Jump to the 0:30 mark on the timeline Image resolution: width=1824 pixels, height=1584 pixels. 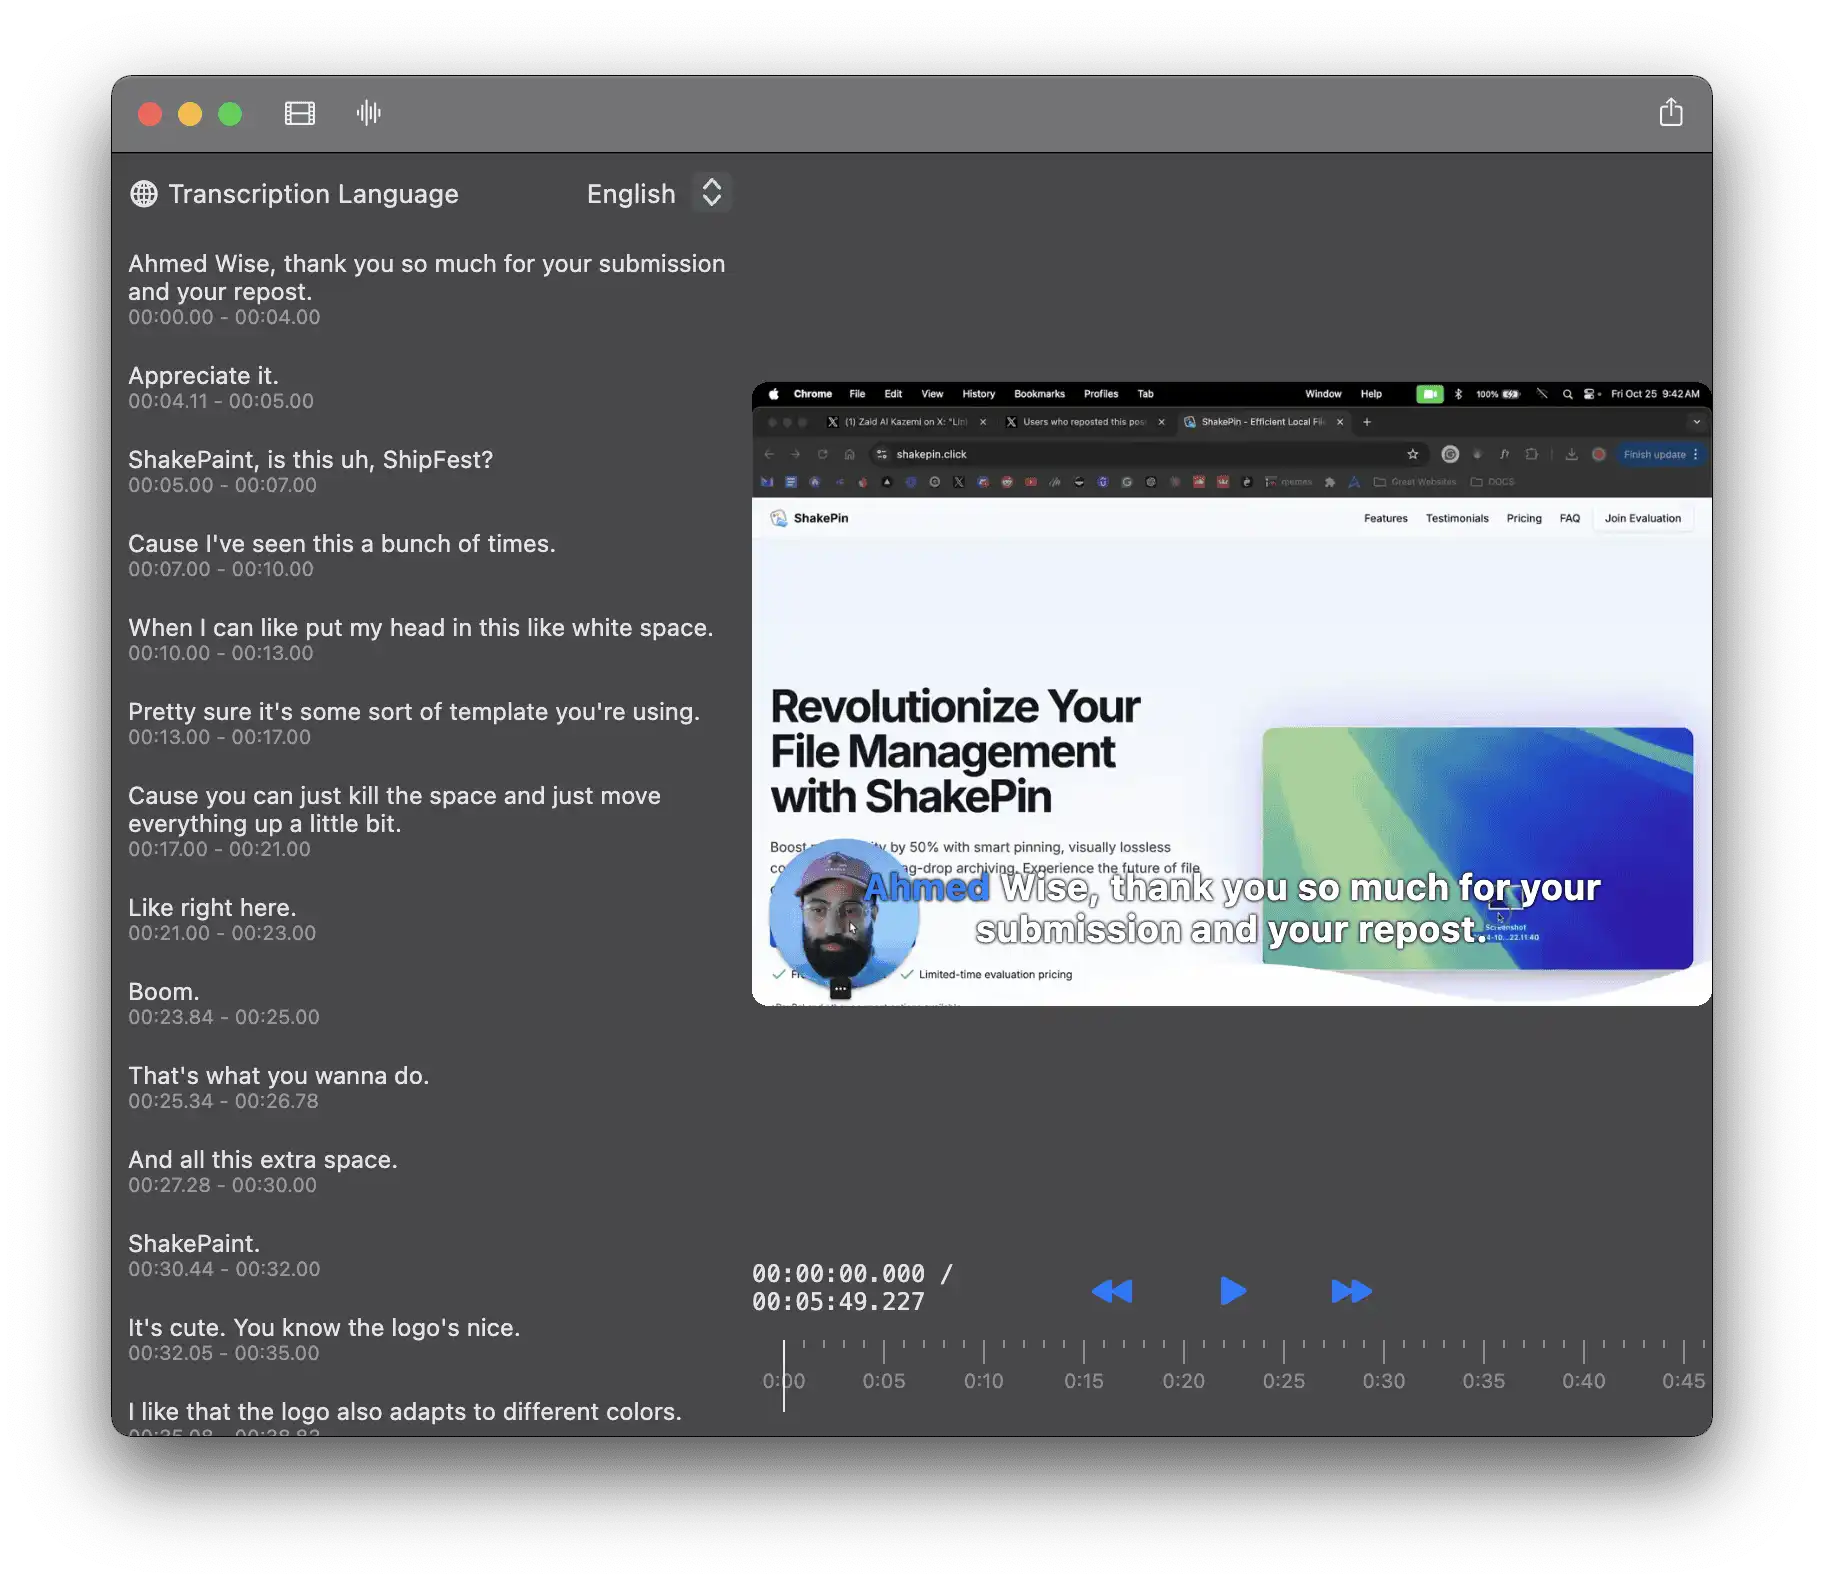[x=1384, y=1380]
